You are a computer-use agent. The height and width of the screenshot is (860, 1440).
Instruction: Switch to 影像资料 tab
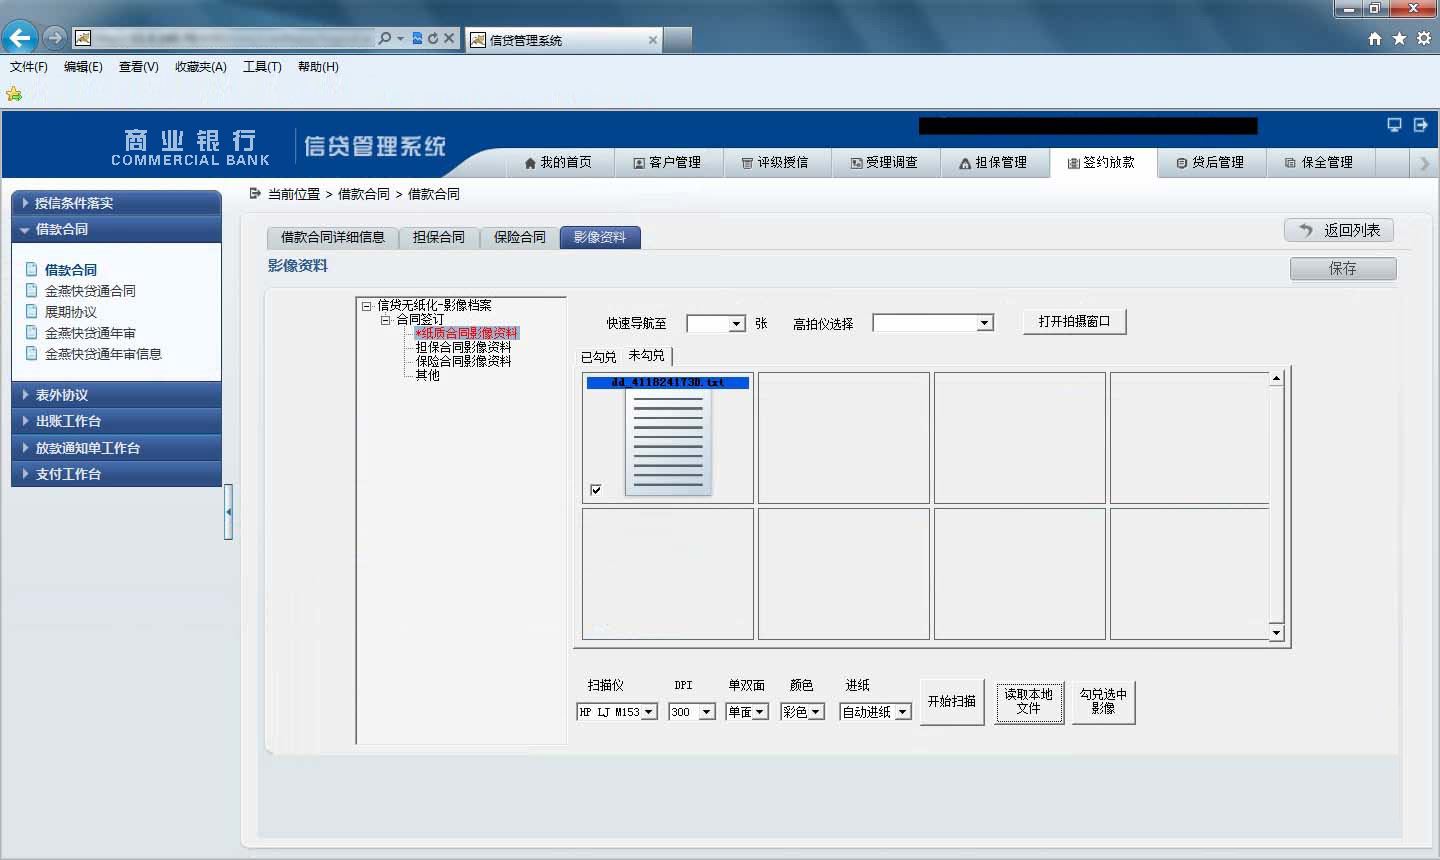[600, 237]
